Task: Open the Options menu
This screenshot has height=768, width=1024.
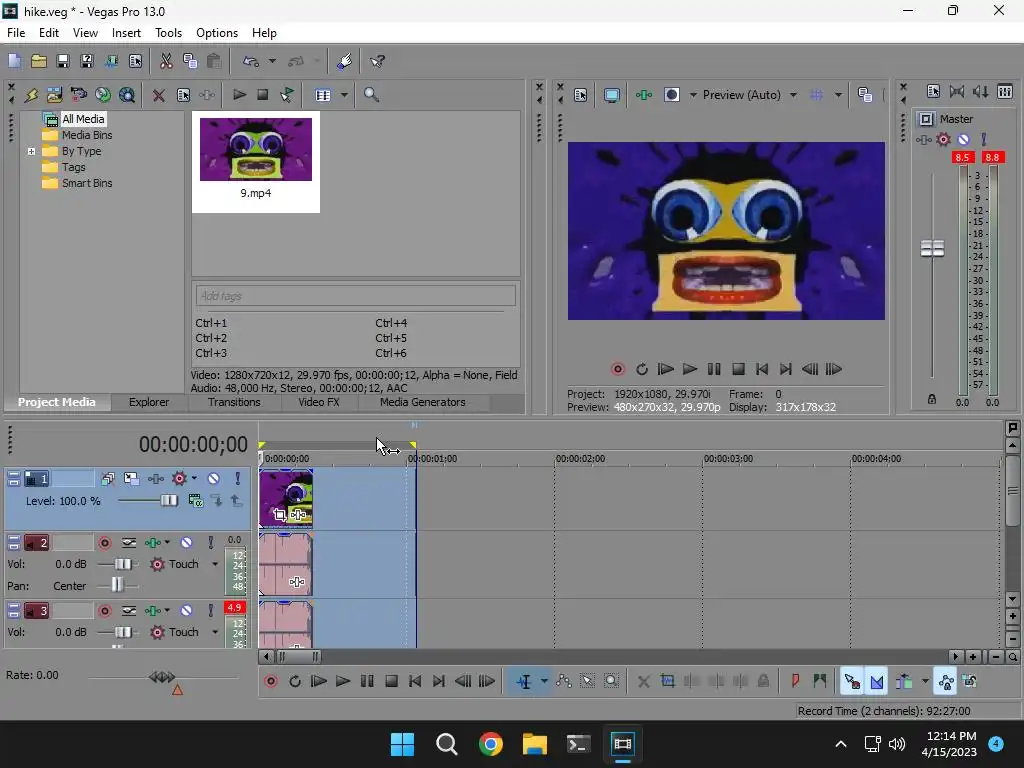Action: pyautogui.click(x=217, y=33)
